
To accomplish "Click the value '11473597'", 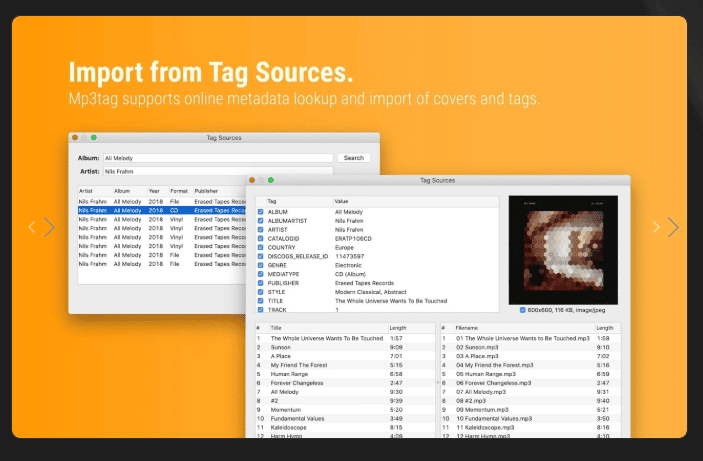I will click(x=349, y=257).
